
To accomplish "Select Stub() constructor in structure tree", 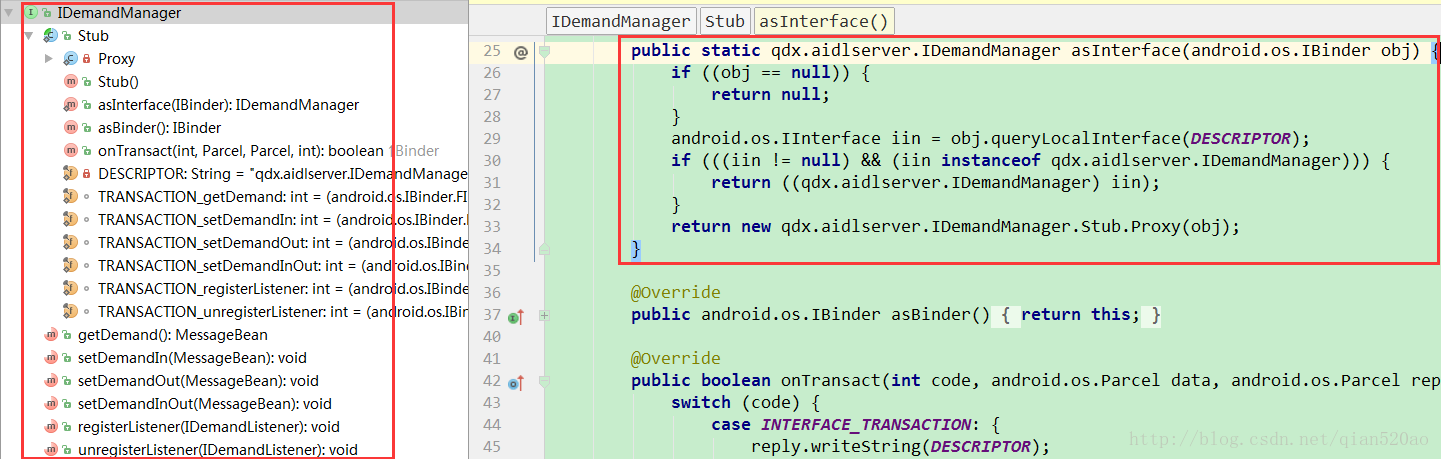I will (118, 82).
